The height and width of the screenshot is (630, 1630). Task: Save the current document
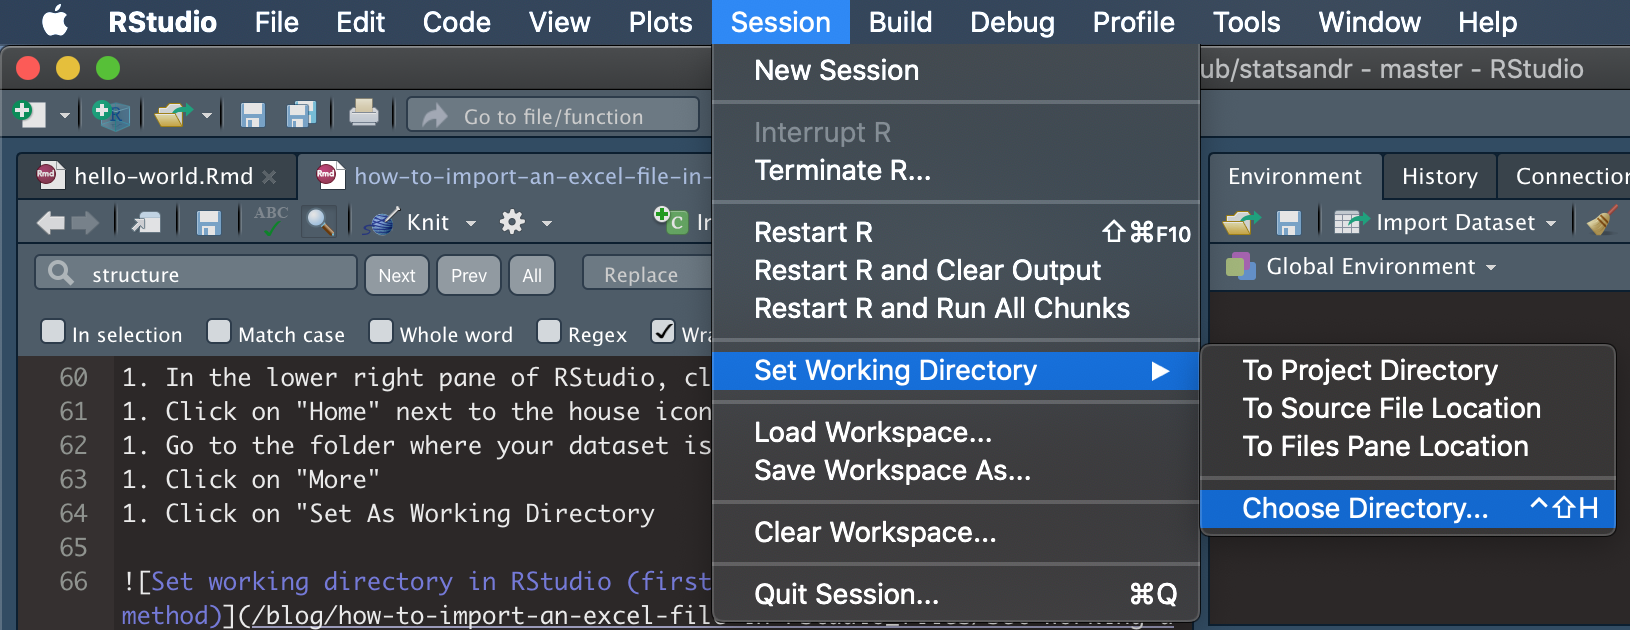(x=252, y=115)
